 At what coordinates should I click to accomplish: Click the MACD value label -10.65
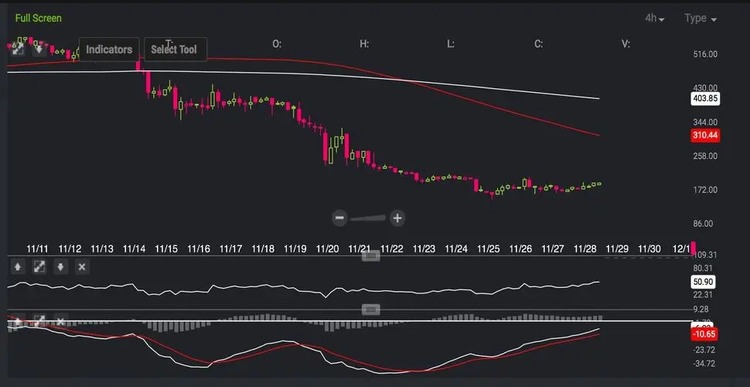pos(704,334)
